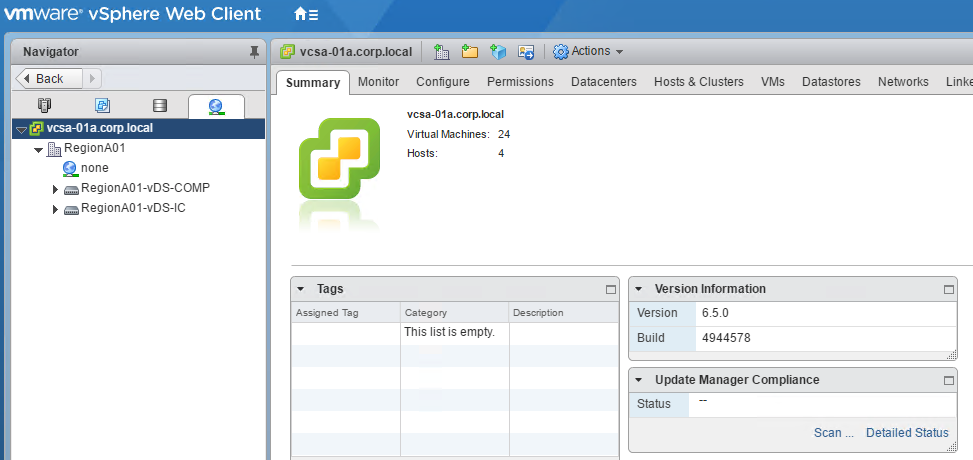
Task: Open the Summary tab
Action: [313, 83]
